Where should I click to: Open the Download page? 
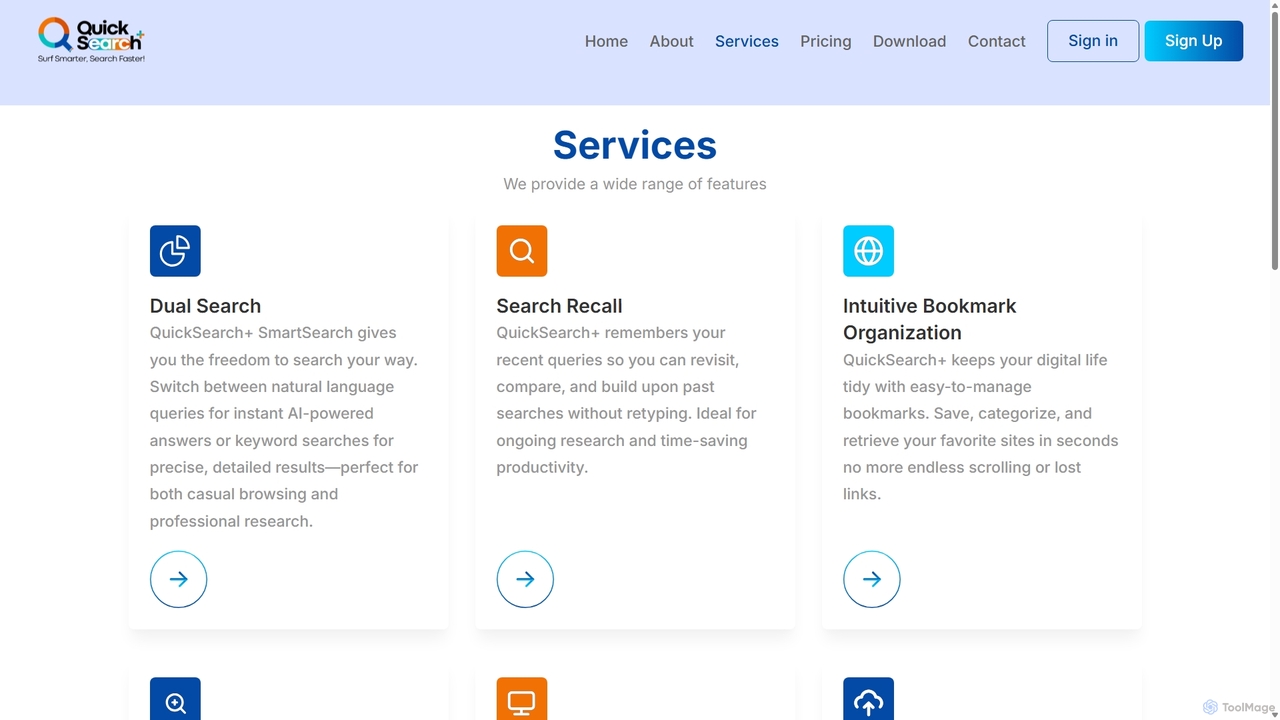[x=909, y=41]
